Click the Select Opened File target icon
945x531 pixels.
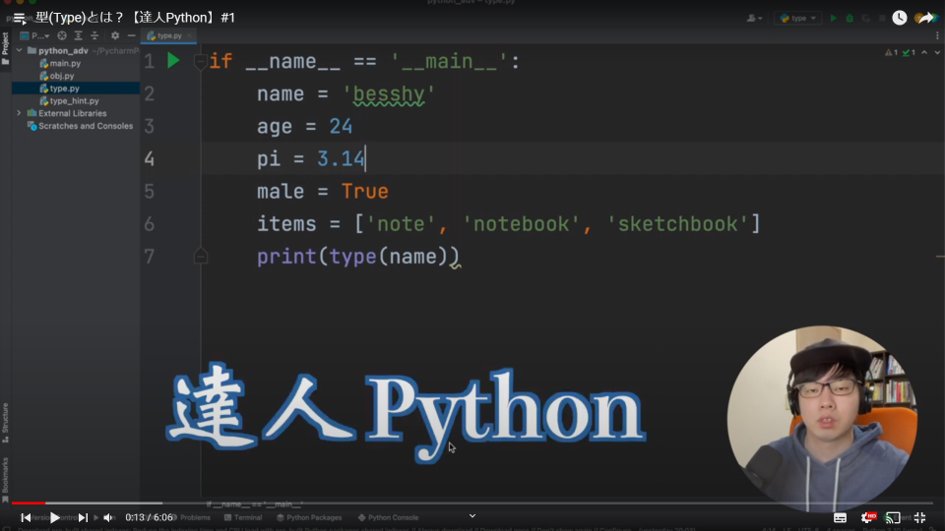[61, 36]
